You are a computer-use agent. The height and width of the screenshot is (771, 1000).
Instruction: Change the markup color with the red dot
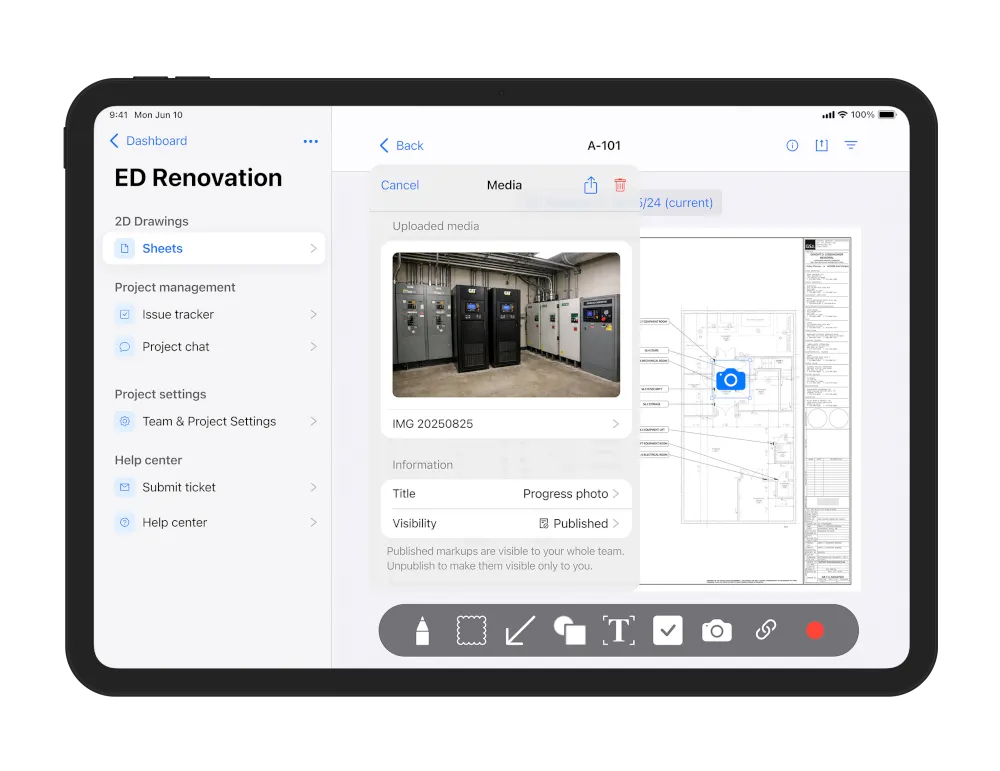coord(815,630)
